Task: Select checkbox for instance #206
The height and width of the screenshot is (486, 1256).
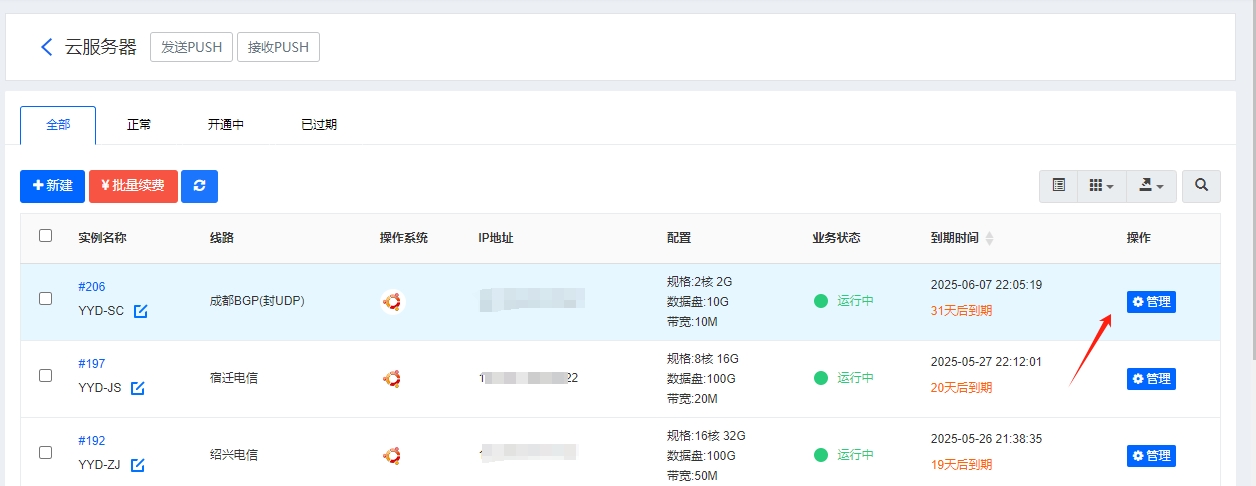Action: [x=45, y=298]
